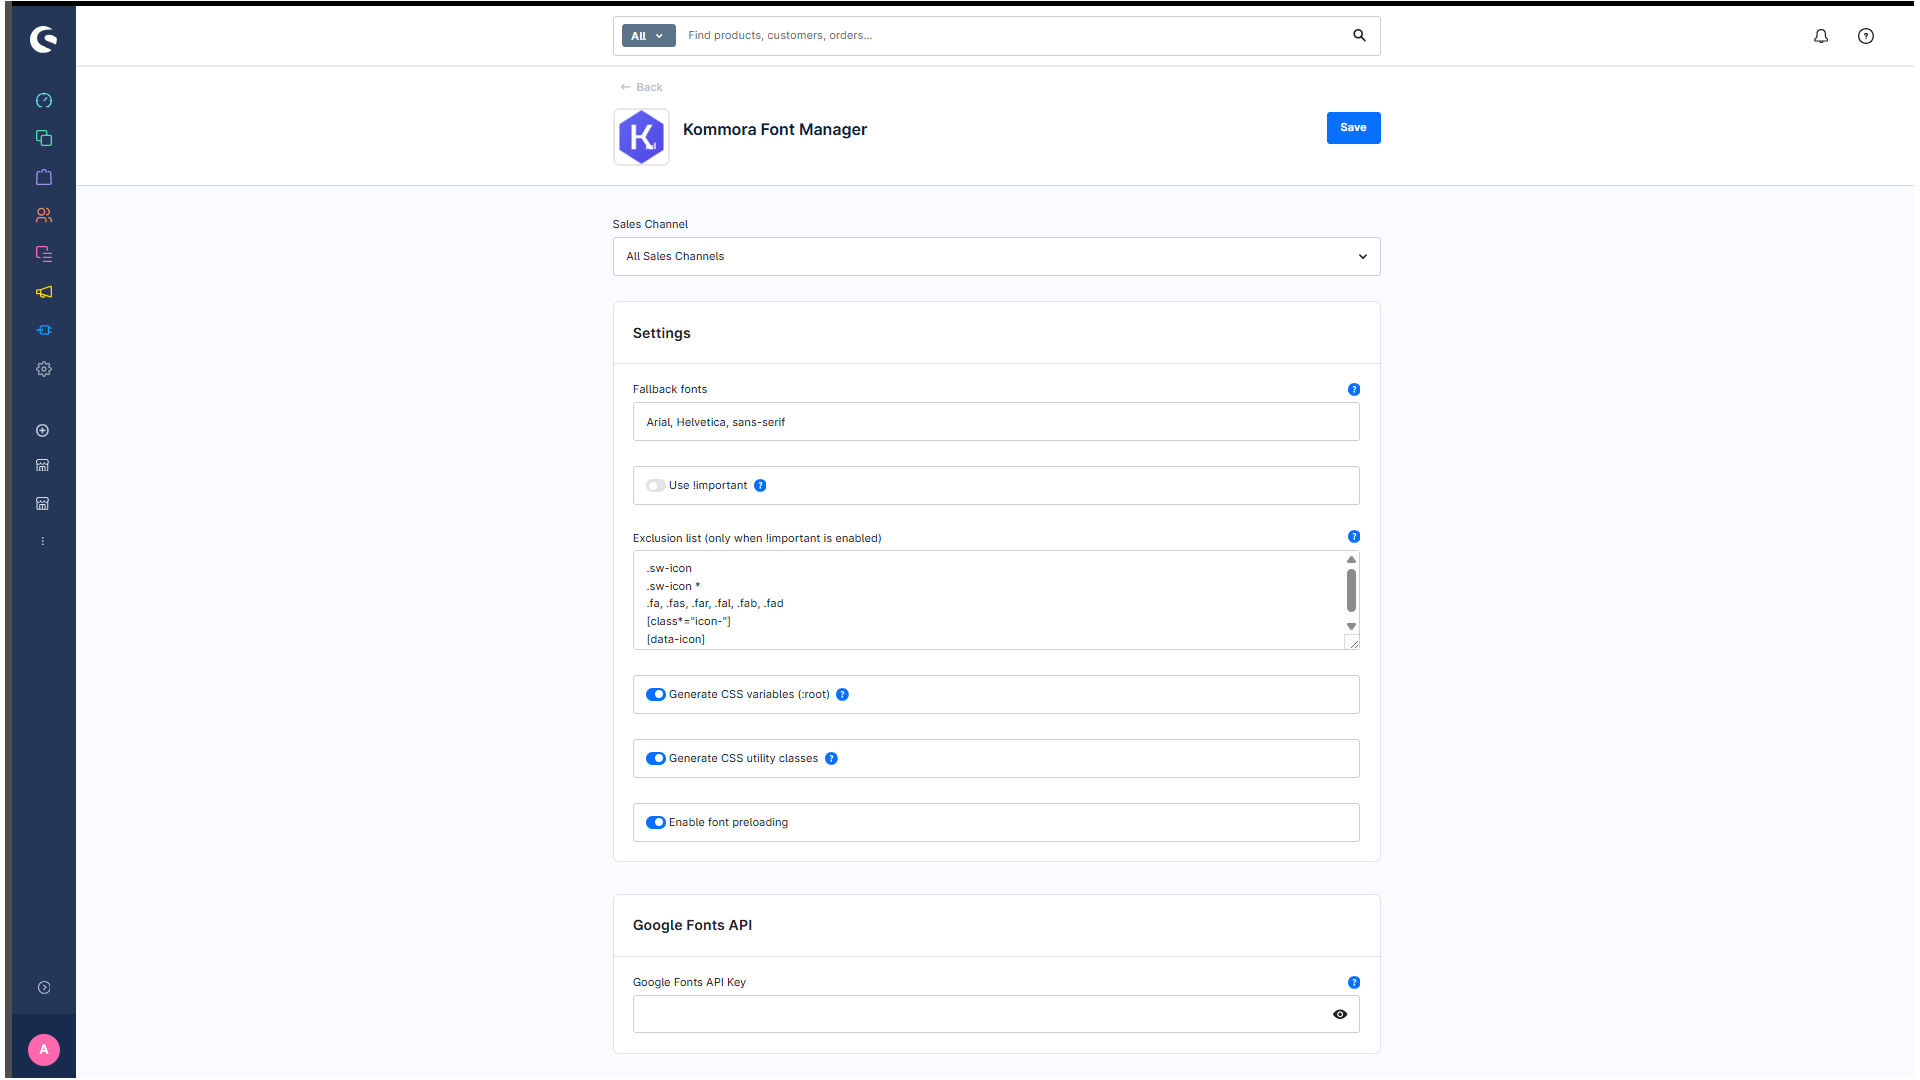Click the Settings card heading
Screen dimensions: 1920x1080
[662, 334]
